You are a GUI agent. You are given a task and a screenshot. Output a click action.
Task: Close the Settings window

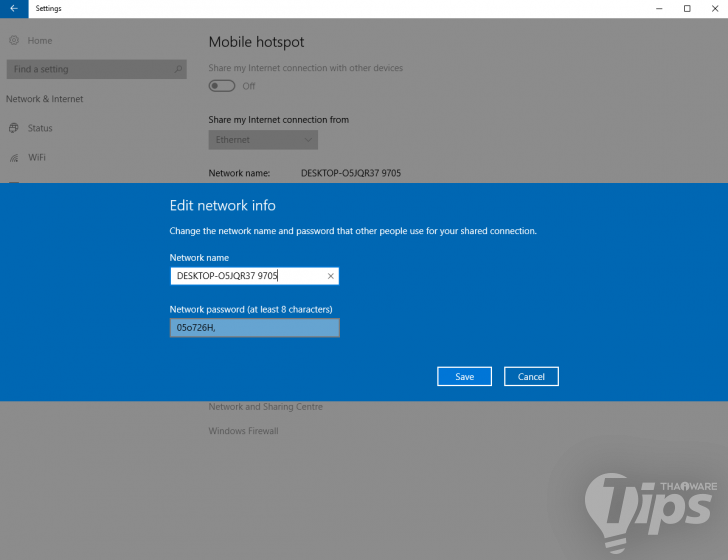715,9
